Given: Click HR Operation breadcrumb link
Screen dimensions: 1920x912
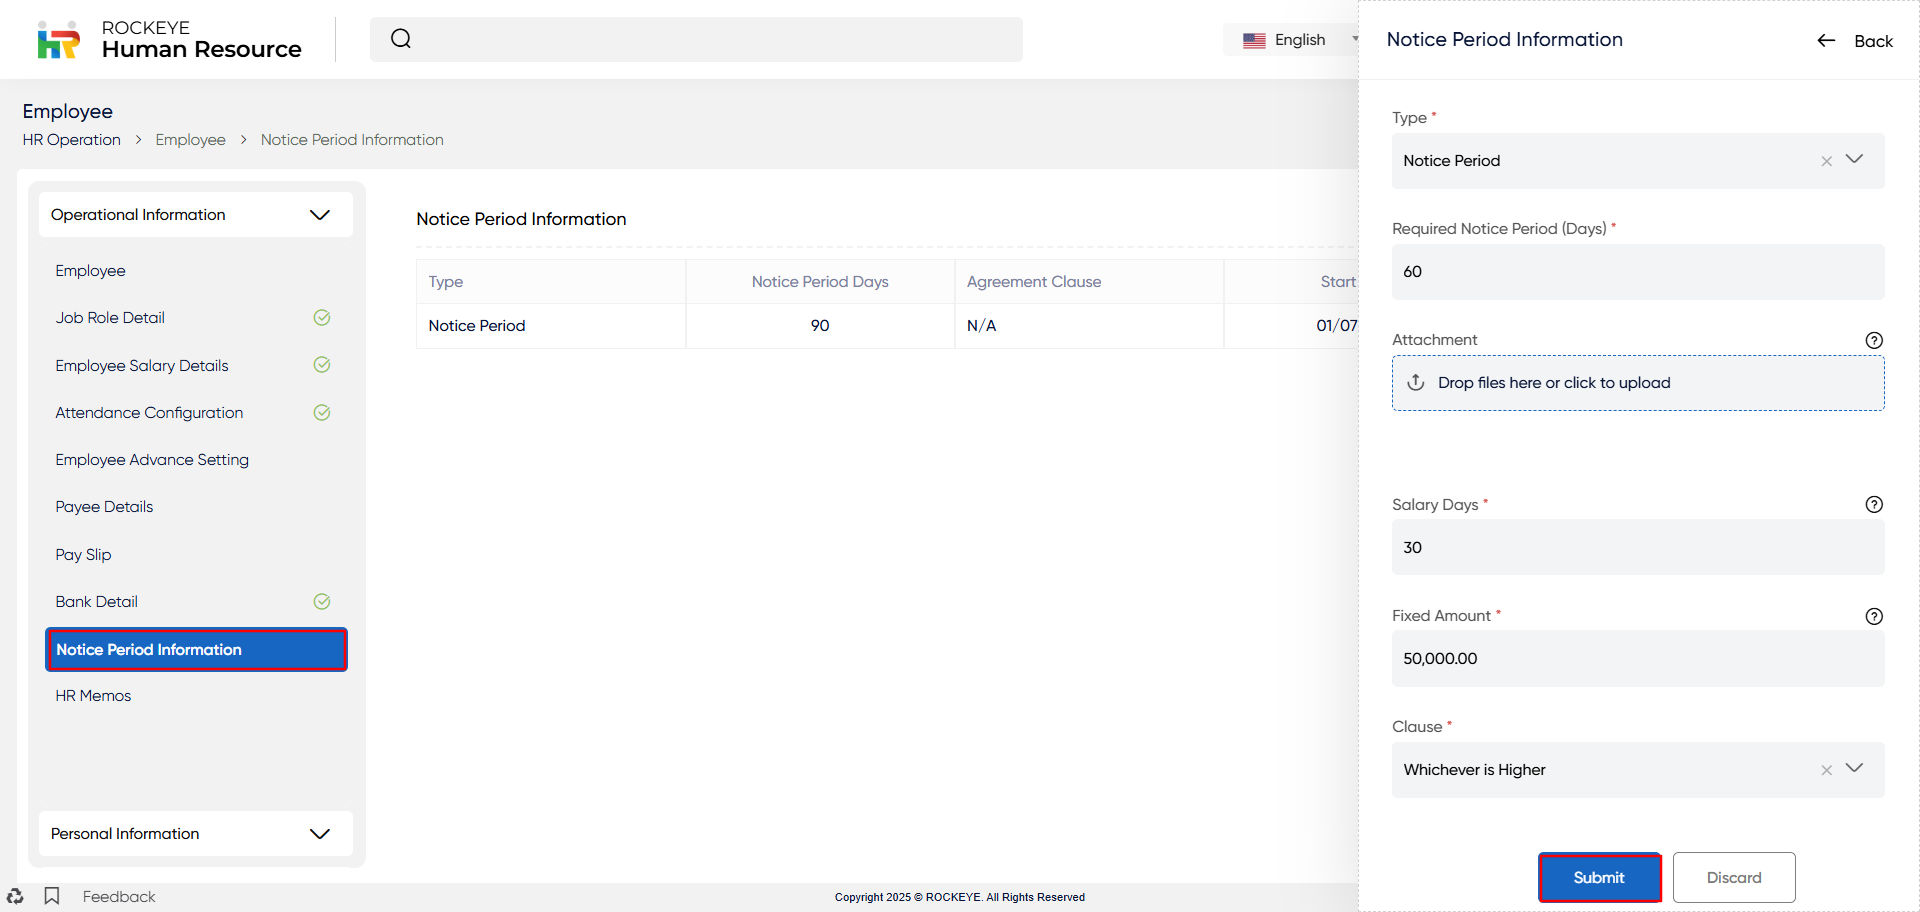Looking at the screenshot, I should 72,140.
